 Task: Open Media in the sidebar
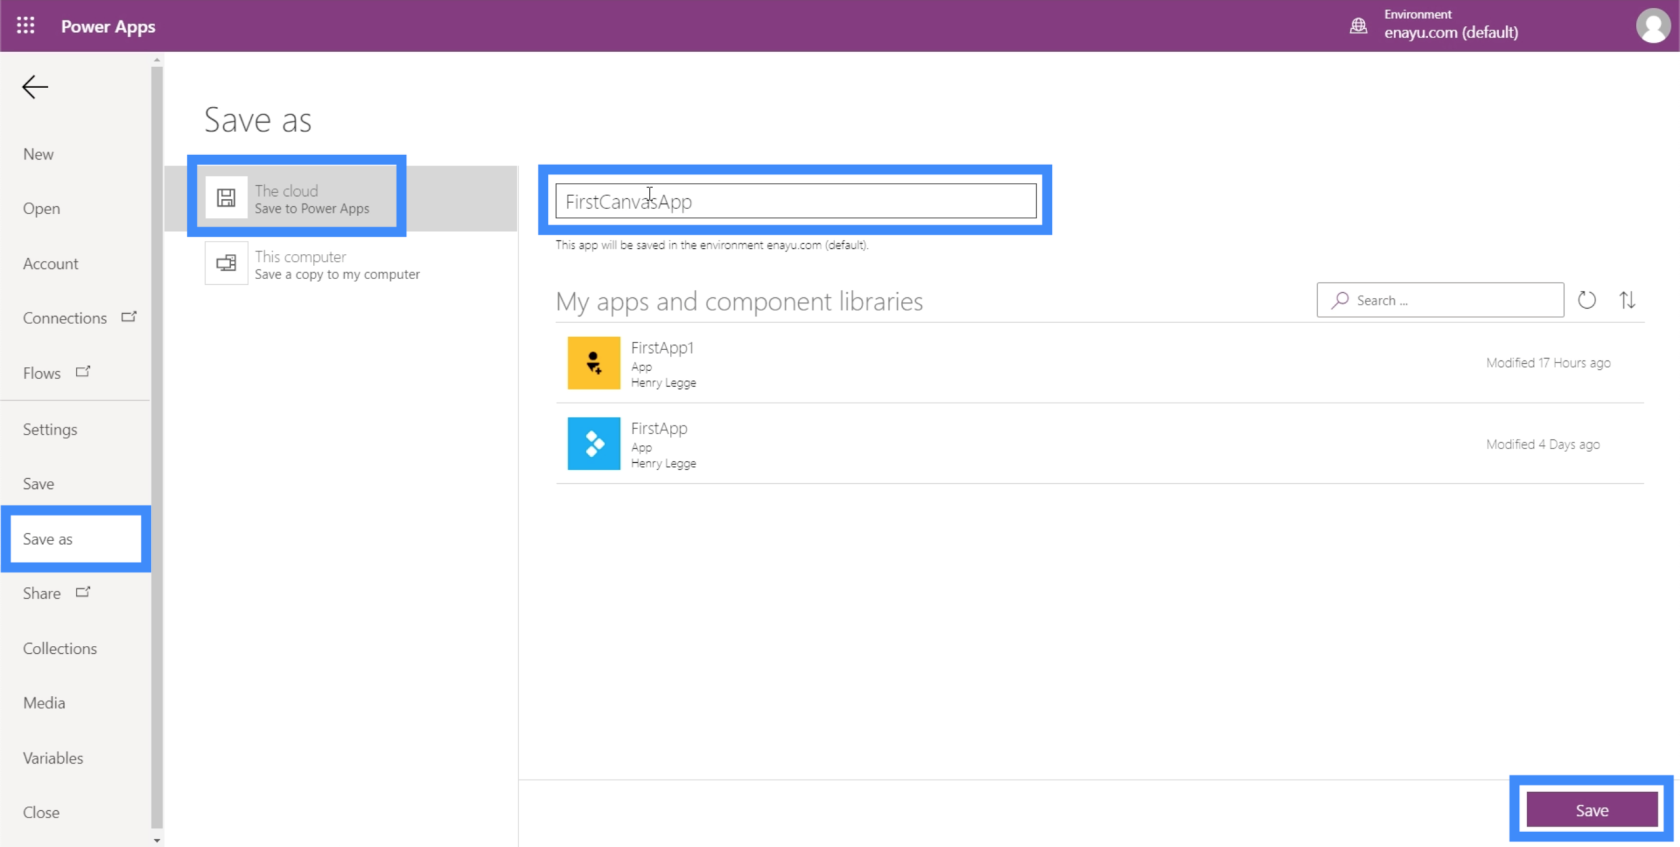tap(44, 703)
